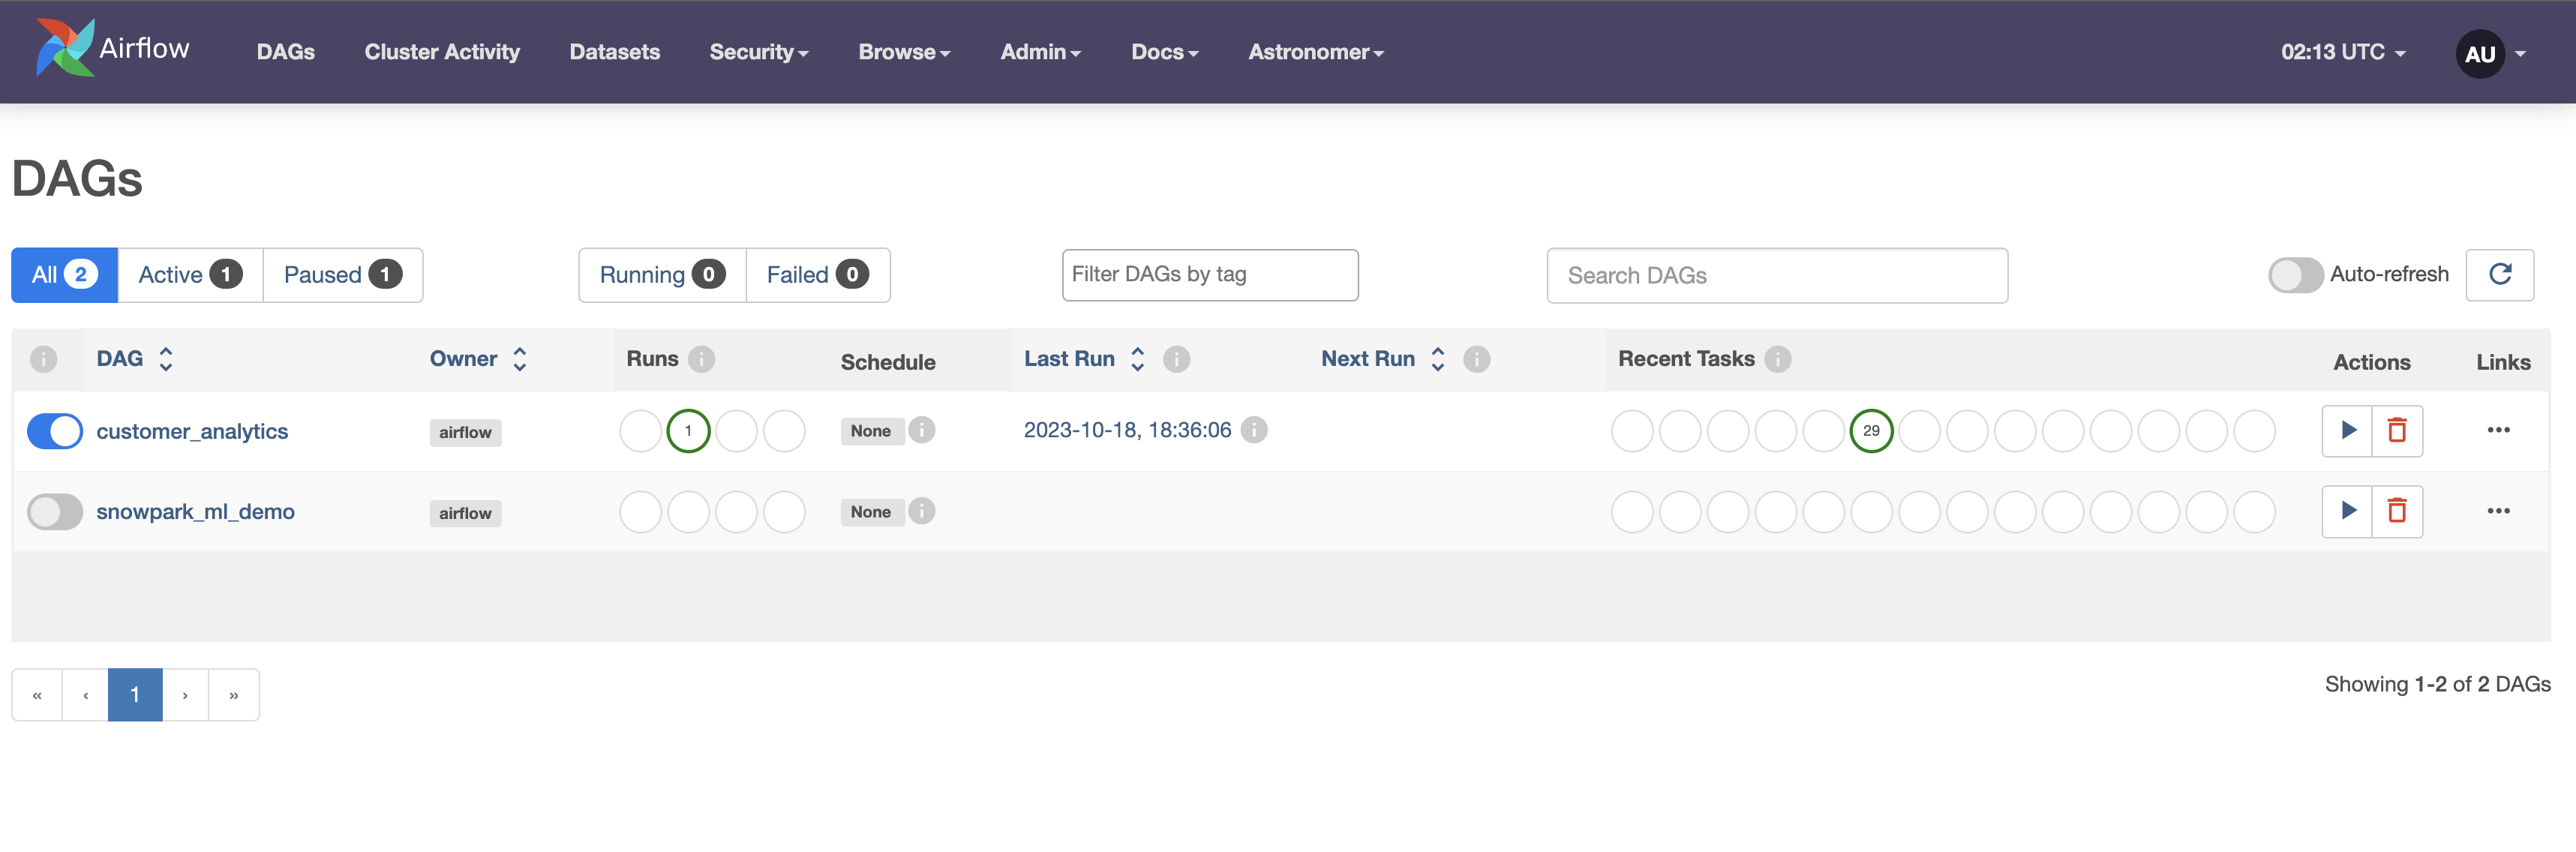Screen dimensions: 2576x852
Task: Click the info icon beside Recent Tasks header
Action: (x=1777, y=359)
